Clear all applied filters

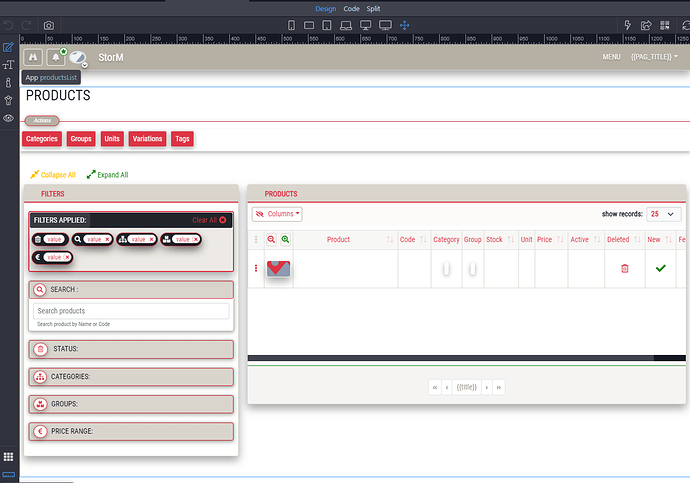[209, 220]
